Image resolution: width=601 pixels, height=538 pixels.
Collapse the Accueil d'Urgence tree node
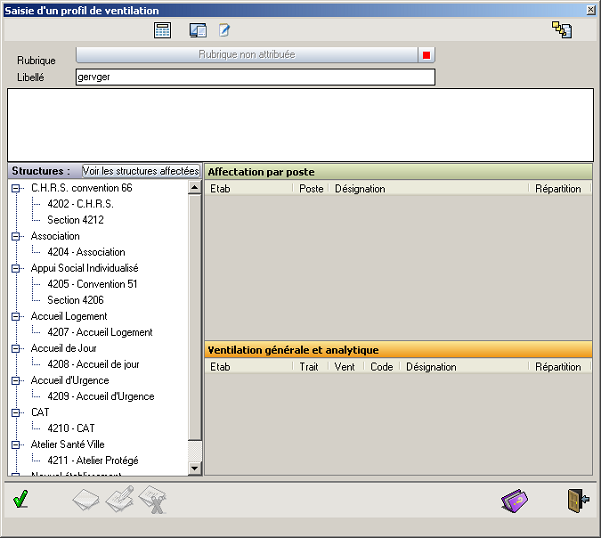16,380
